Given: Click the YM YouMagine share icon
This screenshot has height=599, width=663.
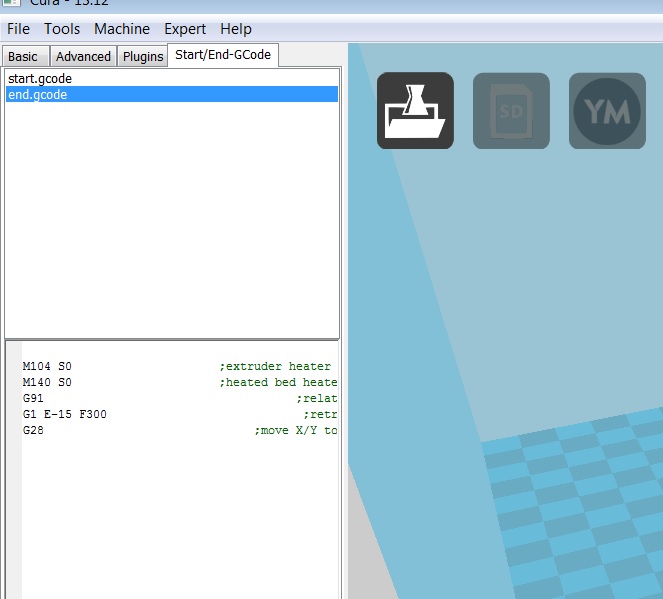Looking at the screenshot, I should click(607, 111).
